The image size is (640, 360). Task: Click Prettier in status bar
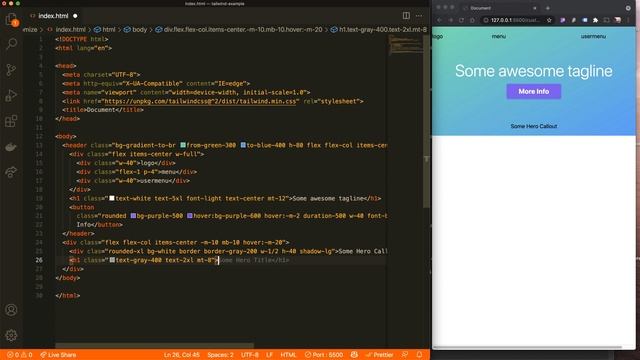click(380, 355)
